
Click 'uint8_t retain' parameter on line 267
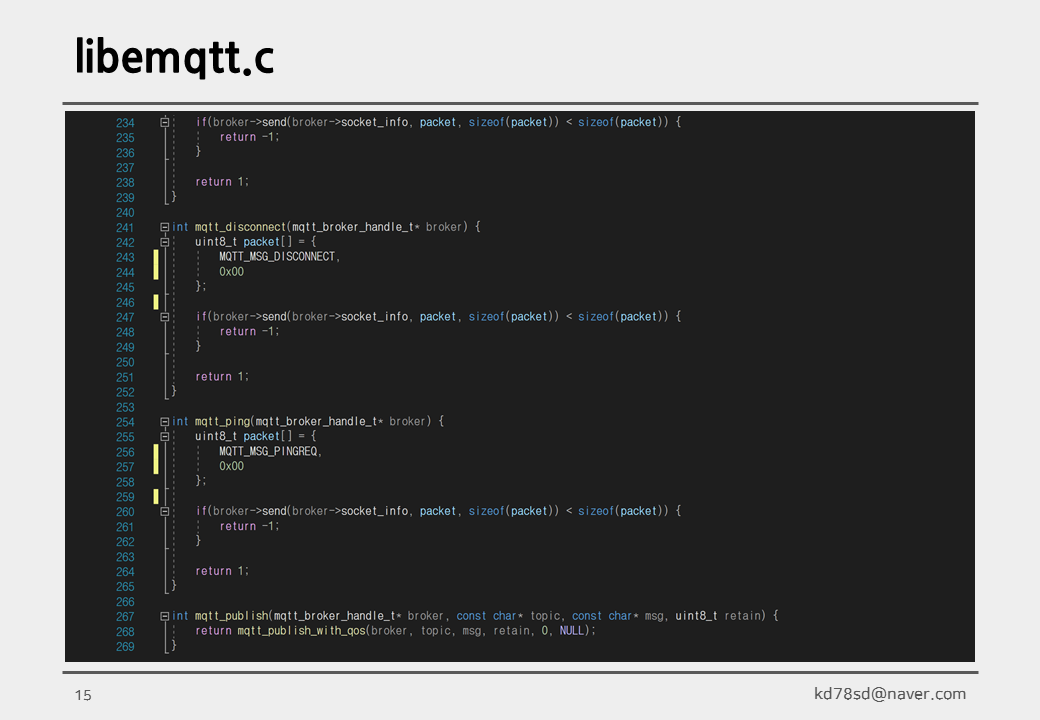tap(720, 616)
